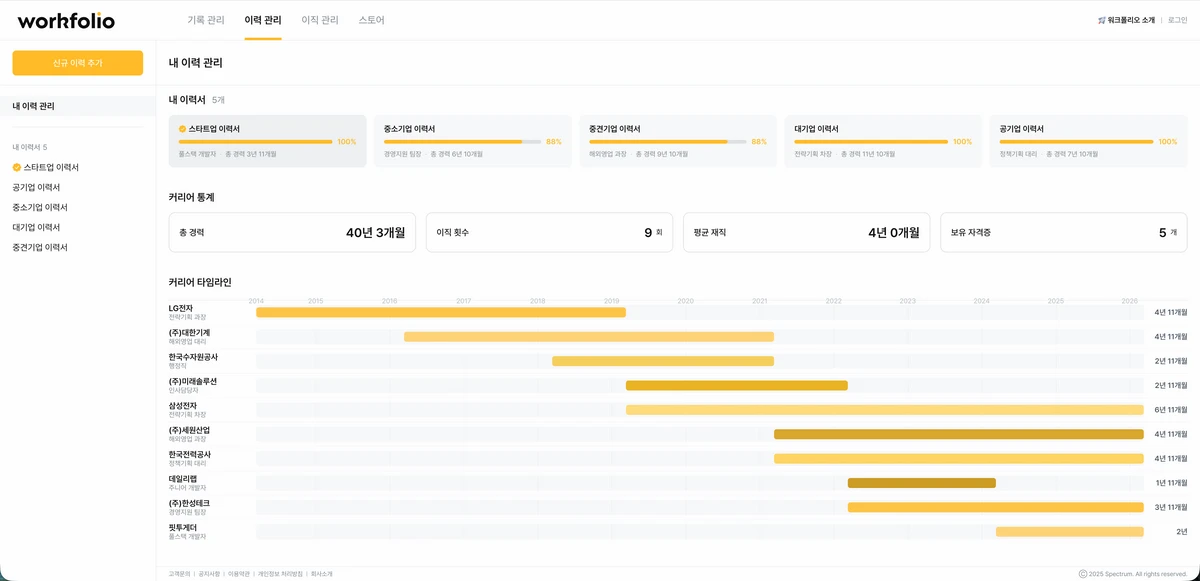The width and height of the screenshot is (1200, 581).
Task: Click the 한국전력공사 timeline bar
Action: (959, 459)
